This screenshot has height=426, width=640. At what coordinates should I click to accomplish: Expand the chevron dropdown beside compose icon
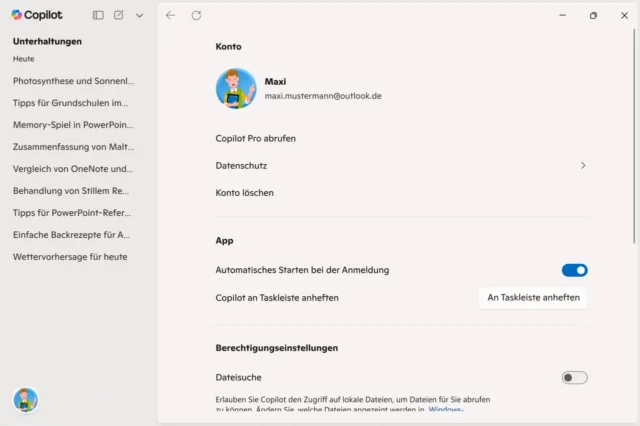[x=139, y=15]
